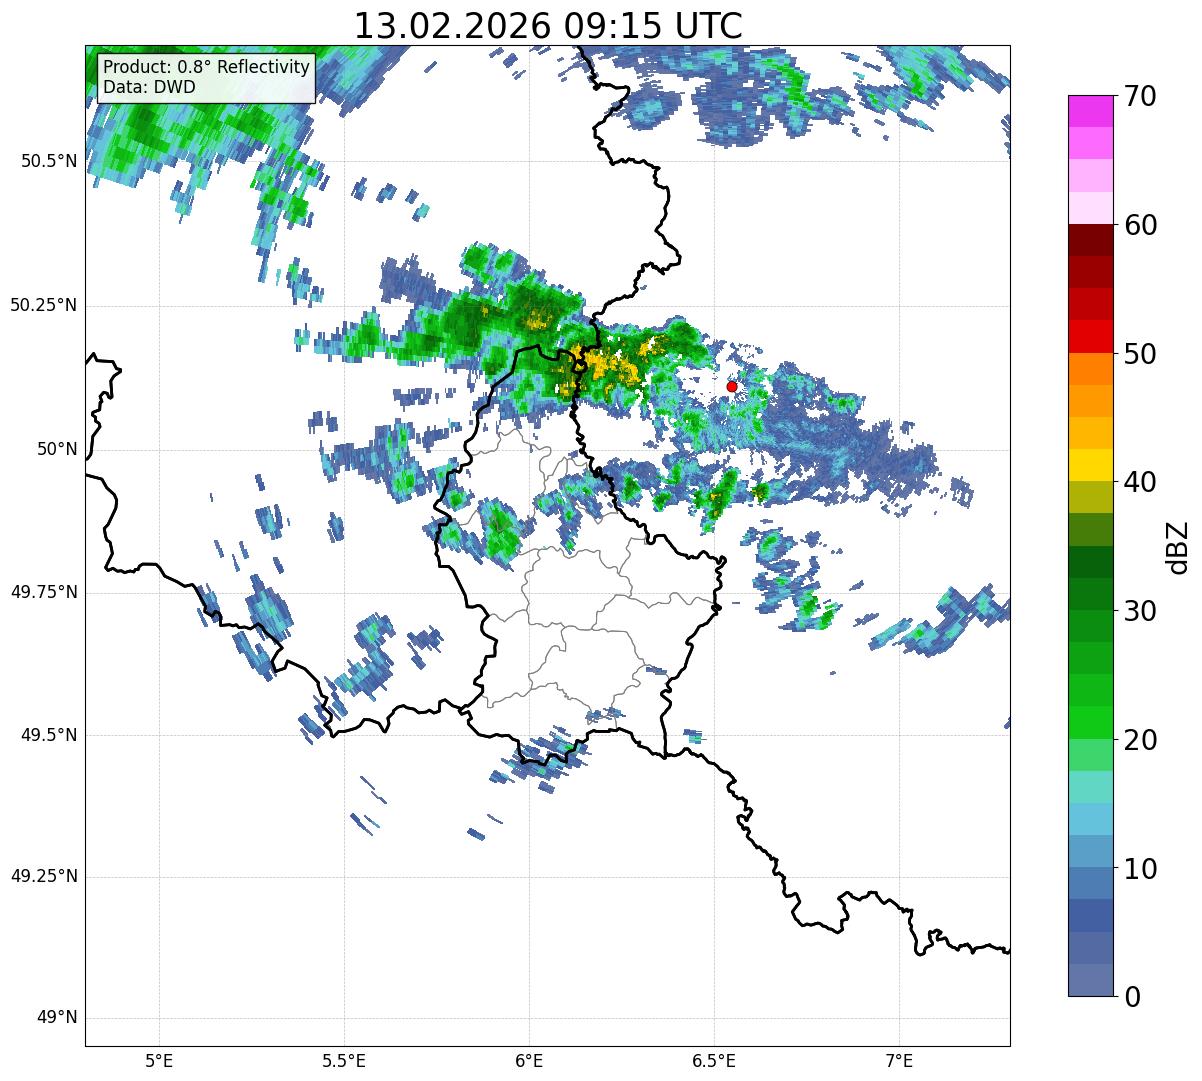Click the 5.5°E longitude label
Viewport: 1202px width, 1081px height.
(344, 1061)
